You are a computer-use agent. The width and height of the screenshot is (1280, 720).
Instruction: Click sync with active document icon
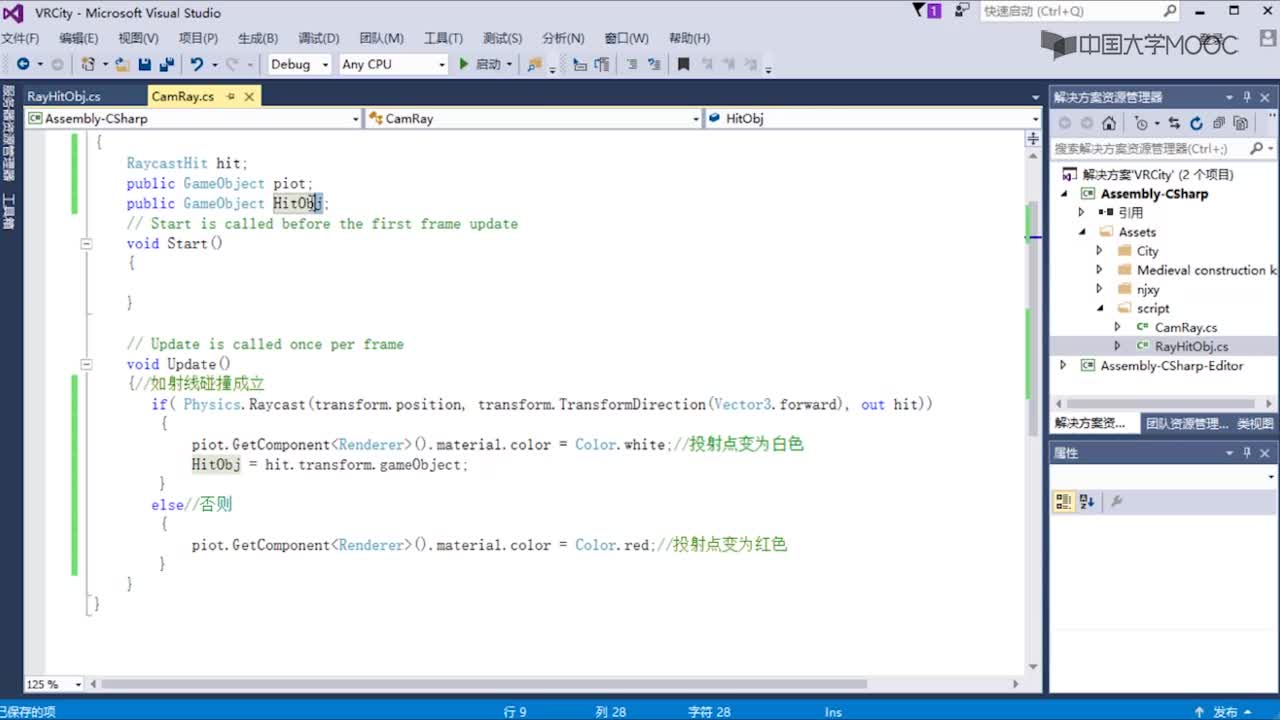tap(1174, 123)
